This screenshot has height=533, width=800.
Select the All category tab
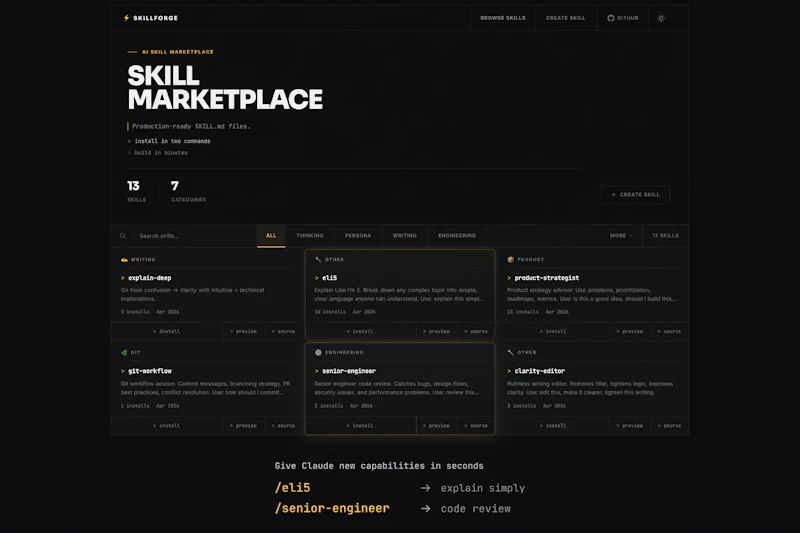[x=271, y=236]
